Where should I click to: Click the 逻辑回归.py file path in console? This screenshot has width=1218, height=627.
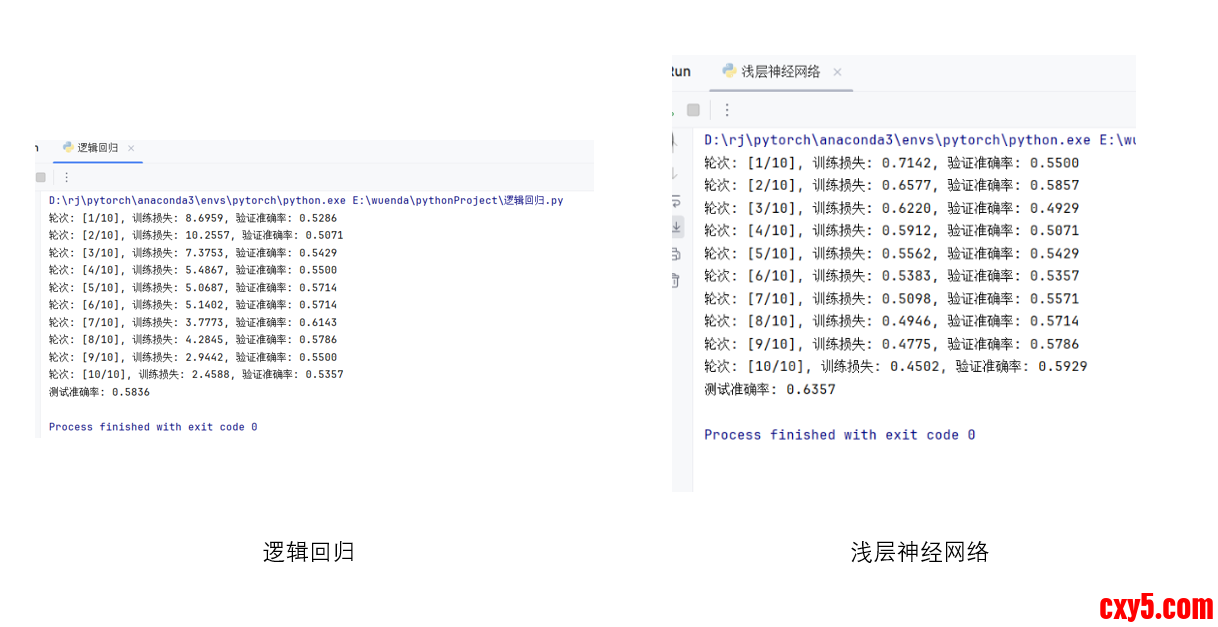coord(532,200)
